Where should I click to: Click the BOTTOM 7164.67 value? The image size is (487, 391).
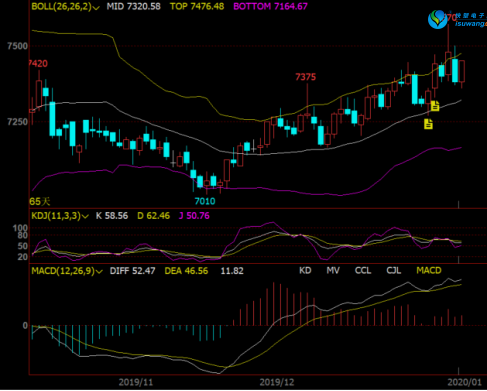click(270, 6)
